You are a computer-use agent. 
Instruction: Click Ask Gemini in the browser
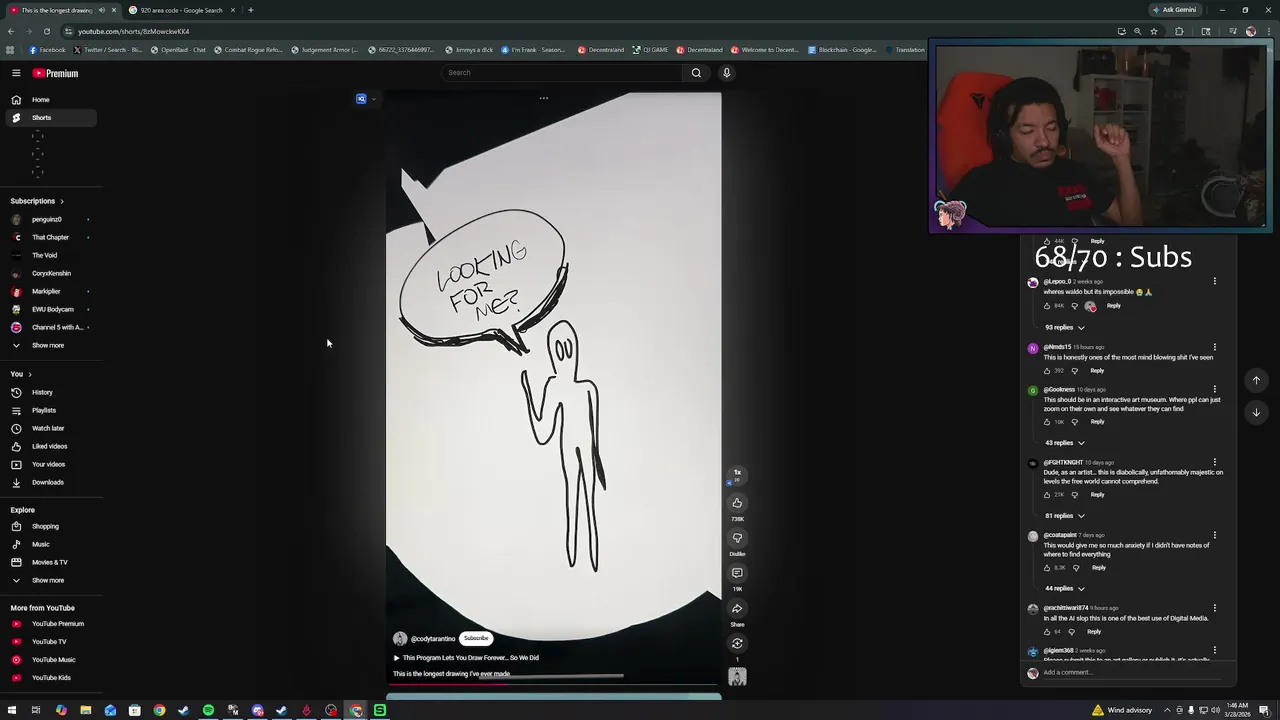[1174, 10]
